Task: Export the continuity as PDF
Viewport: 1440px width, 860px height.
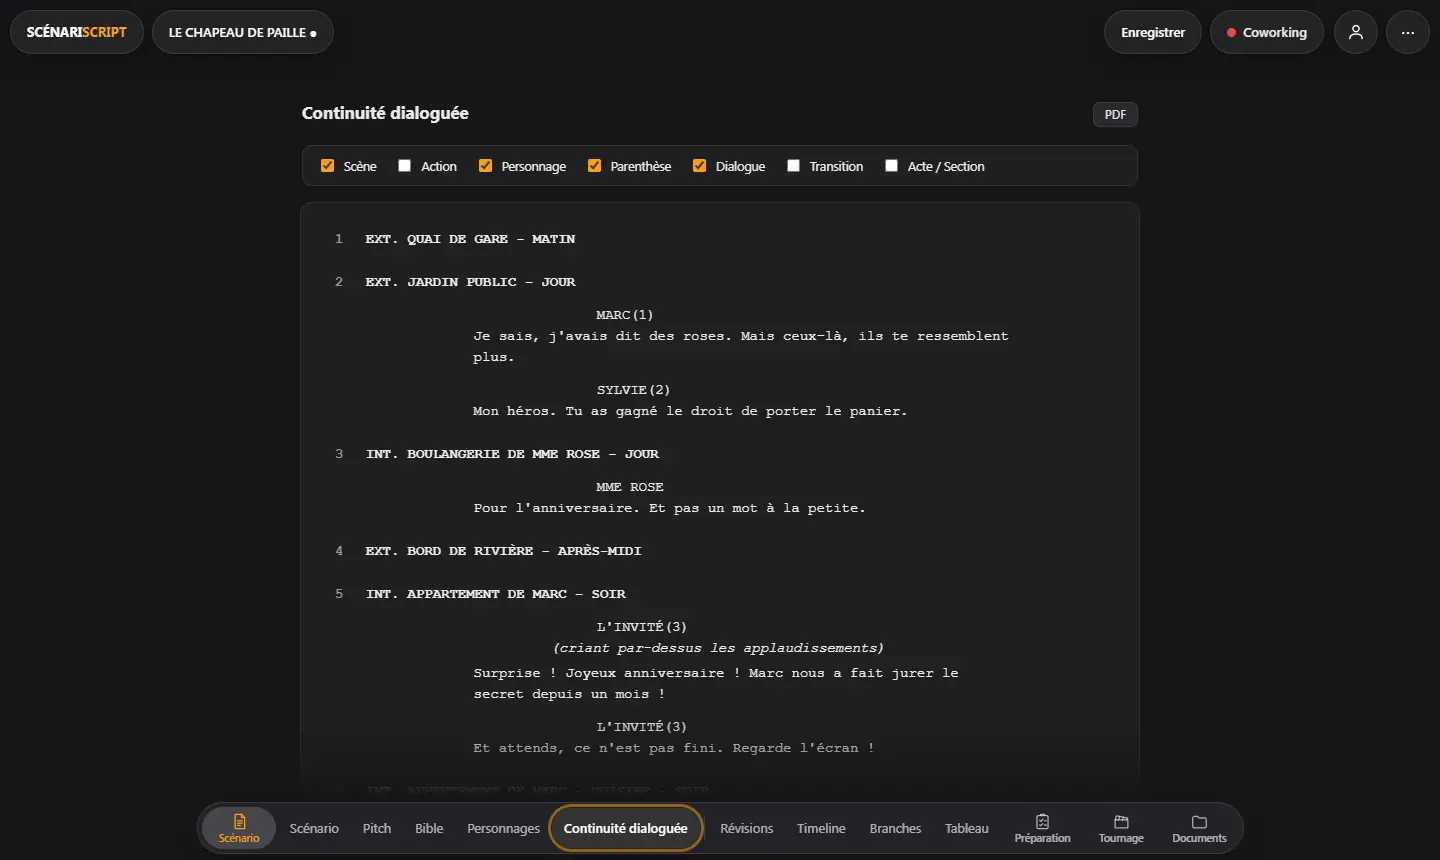Action: pyautogui.click(x=1115, y=115)
